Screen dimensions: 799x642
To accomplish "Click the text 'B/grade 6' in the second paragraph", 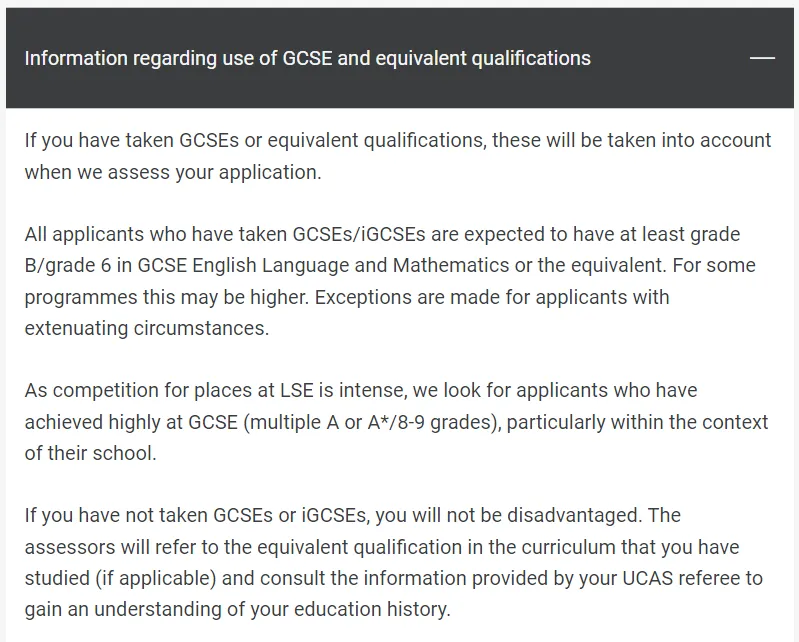I will click(x=67, y=266).
